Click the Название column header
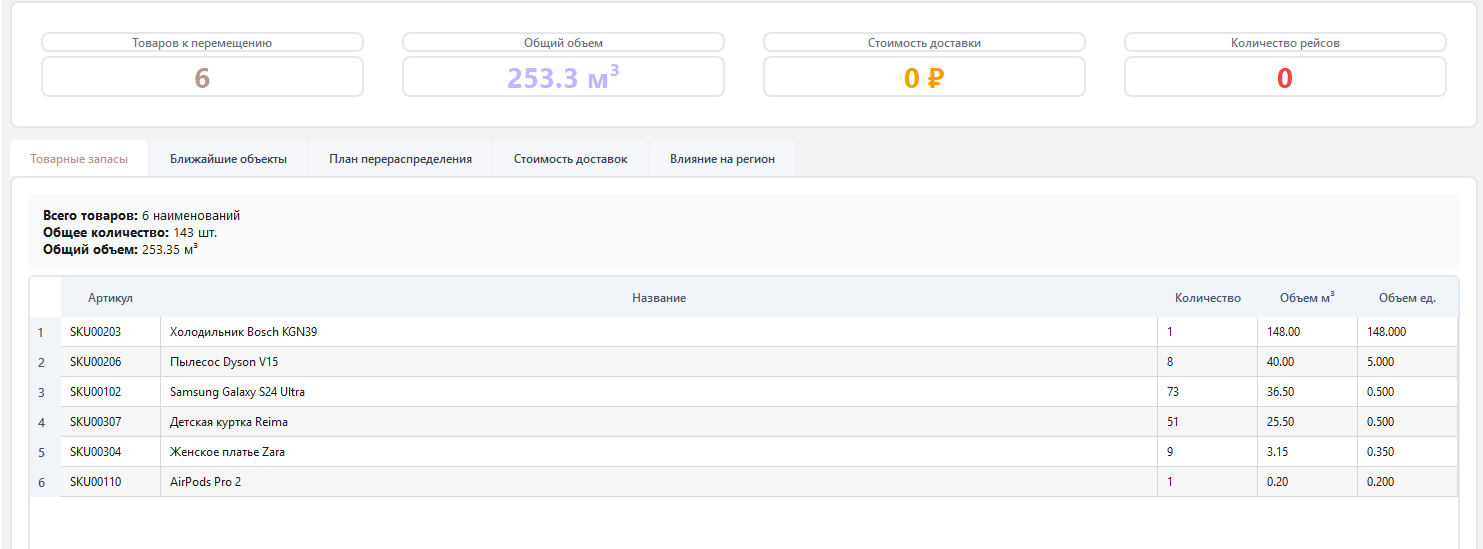The width and height of the screenshot is (1483, 549). click(658, 298)
